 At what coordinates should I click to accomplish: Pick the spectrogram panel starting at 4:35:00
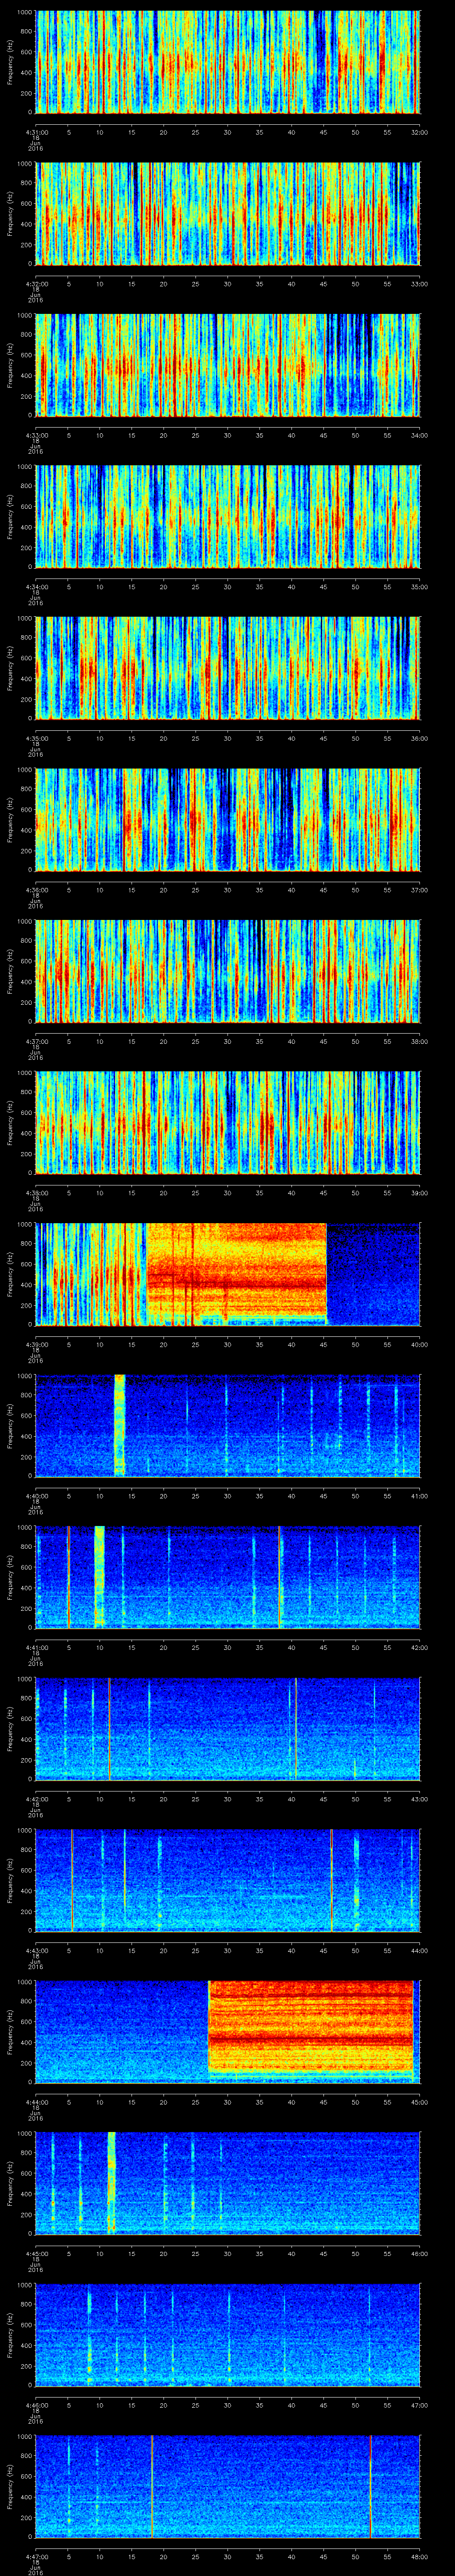(228, 668)
